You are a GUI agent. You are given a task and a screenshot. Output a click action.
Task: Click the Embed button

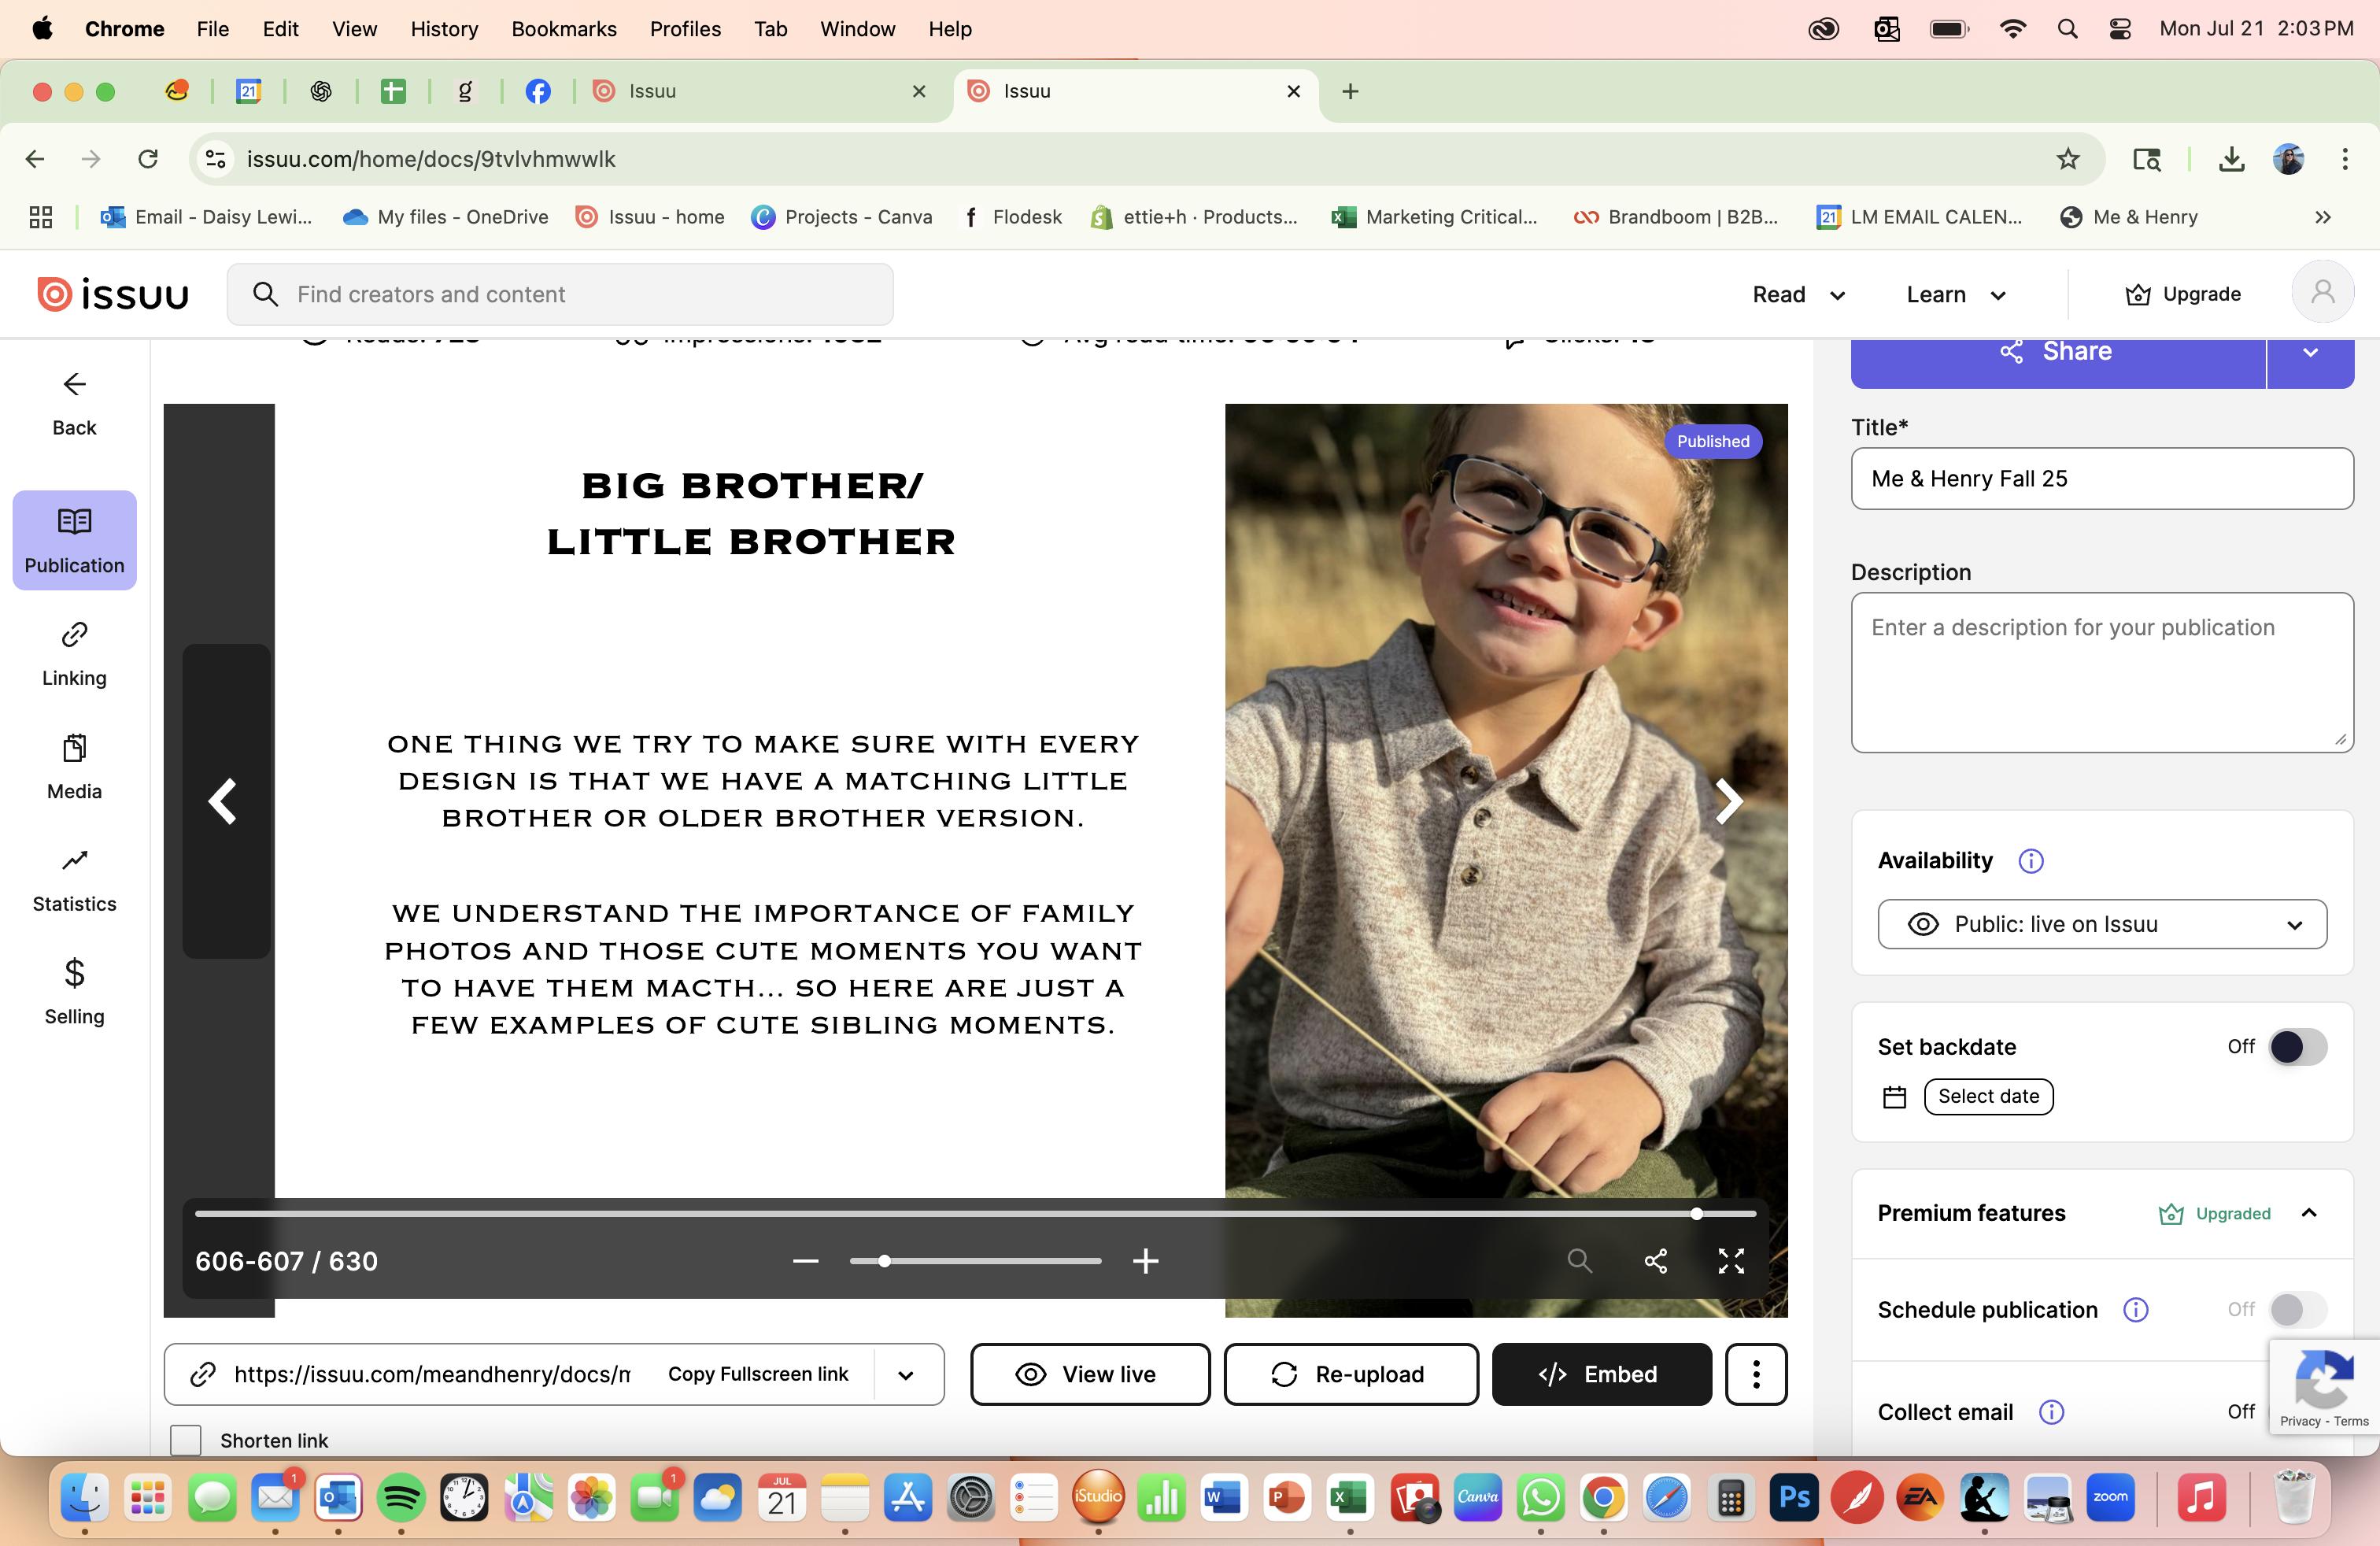click(1600, 1375)
